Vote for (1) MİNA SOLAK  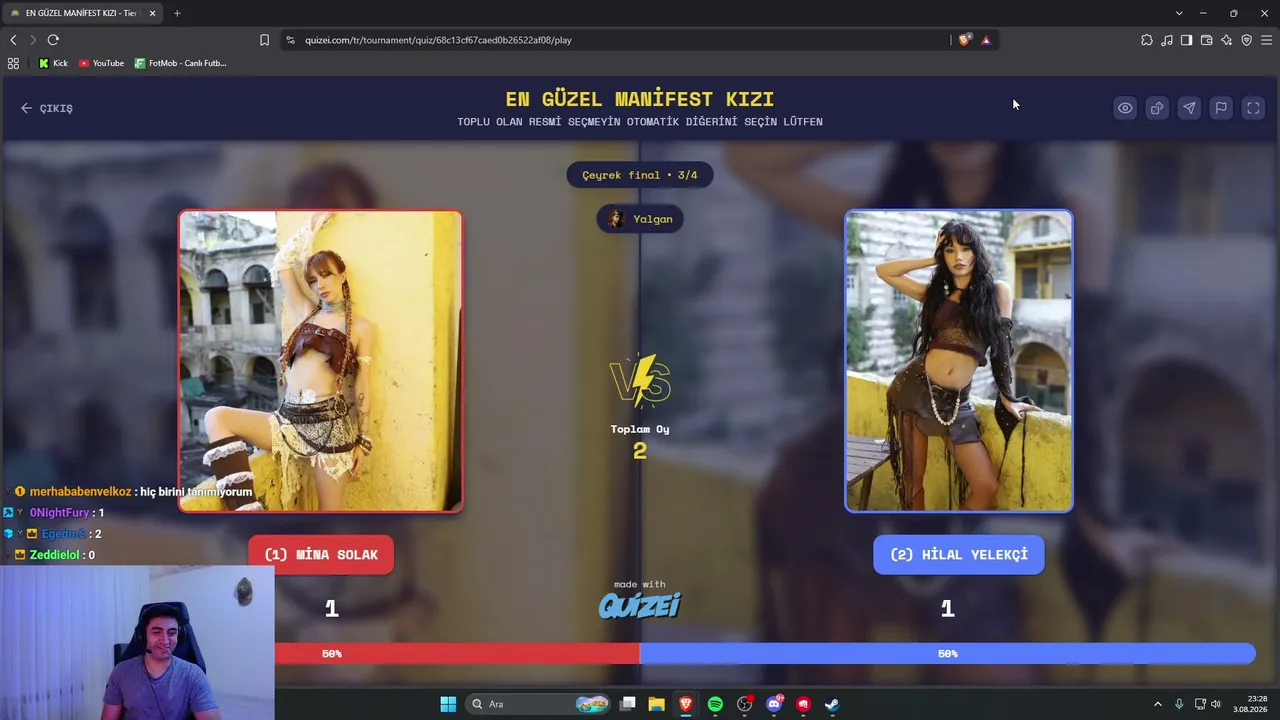[x=321, y=555]
